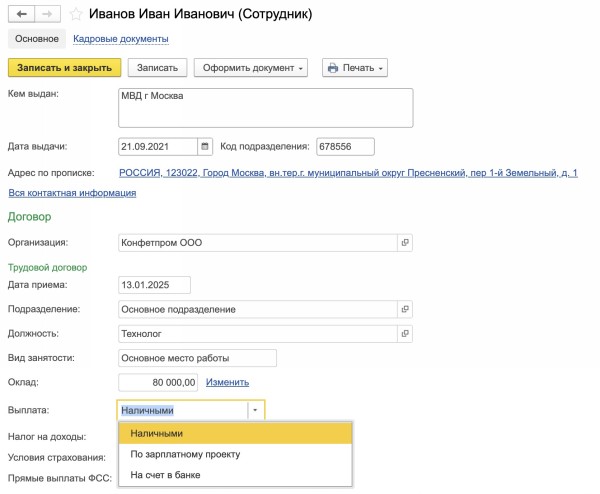Screen dimensions: 600x494
Task: Choose По зарплатному проекту option
Action: (x=185, y=454)
